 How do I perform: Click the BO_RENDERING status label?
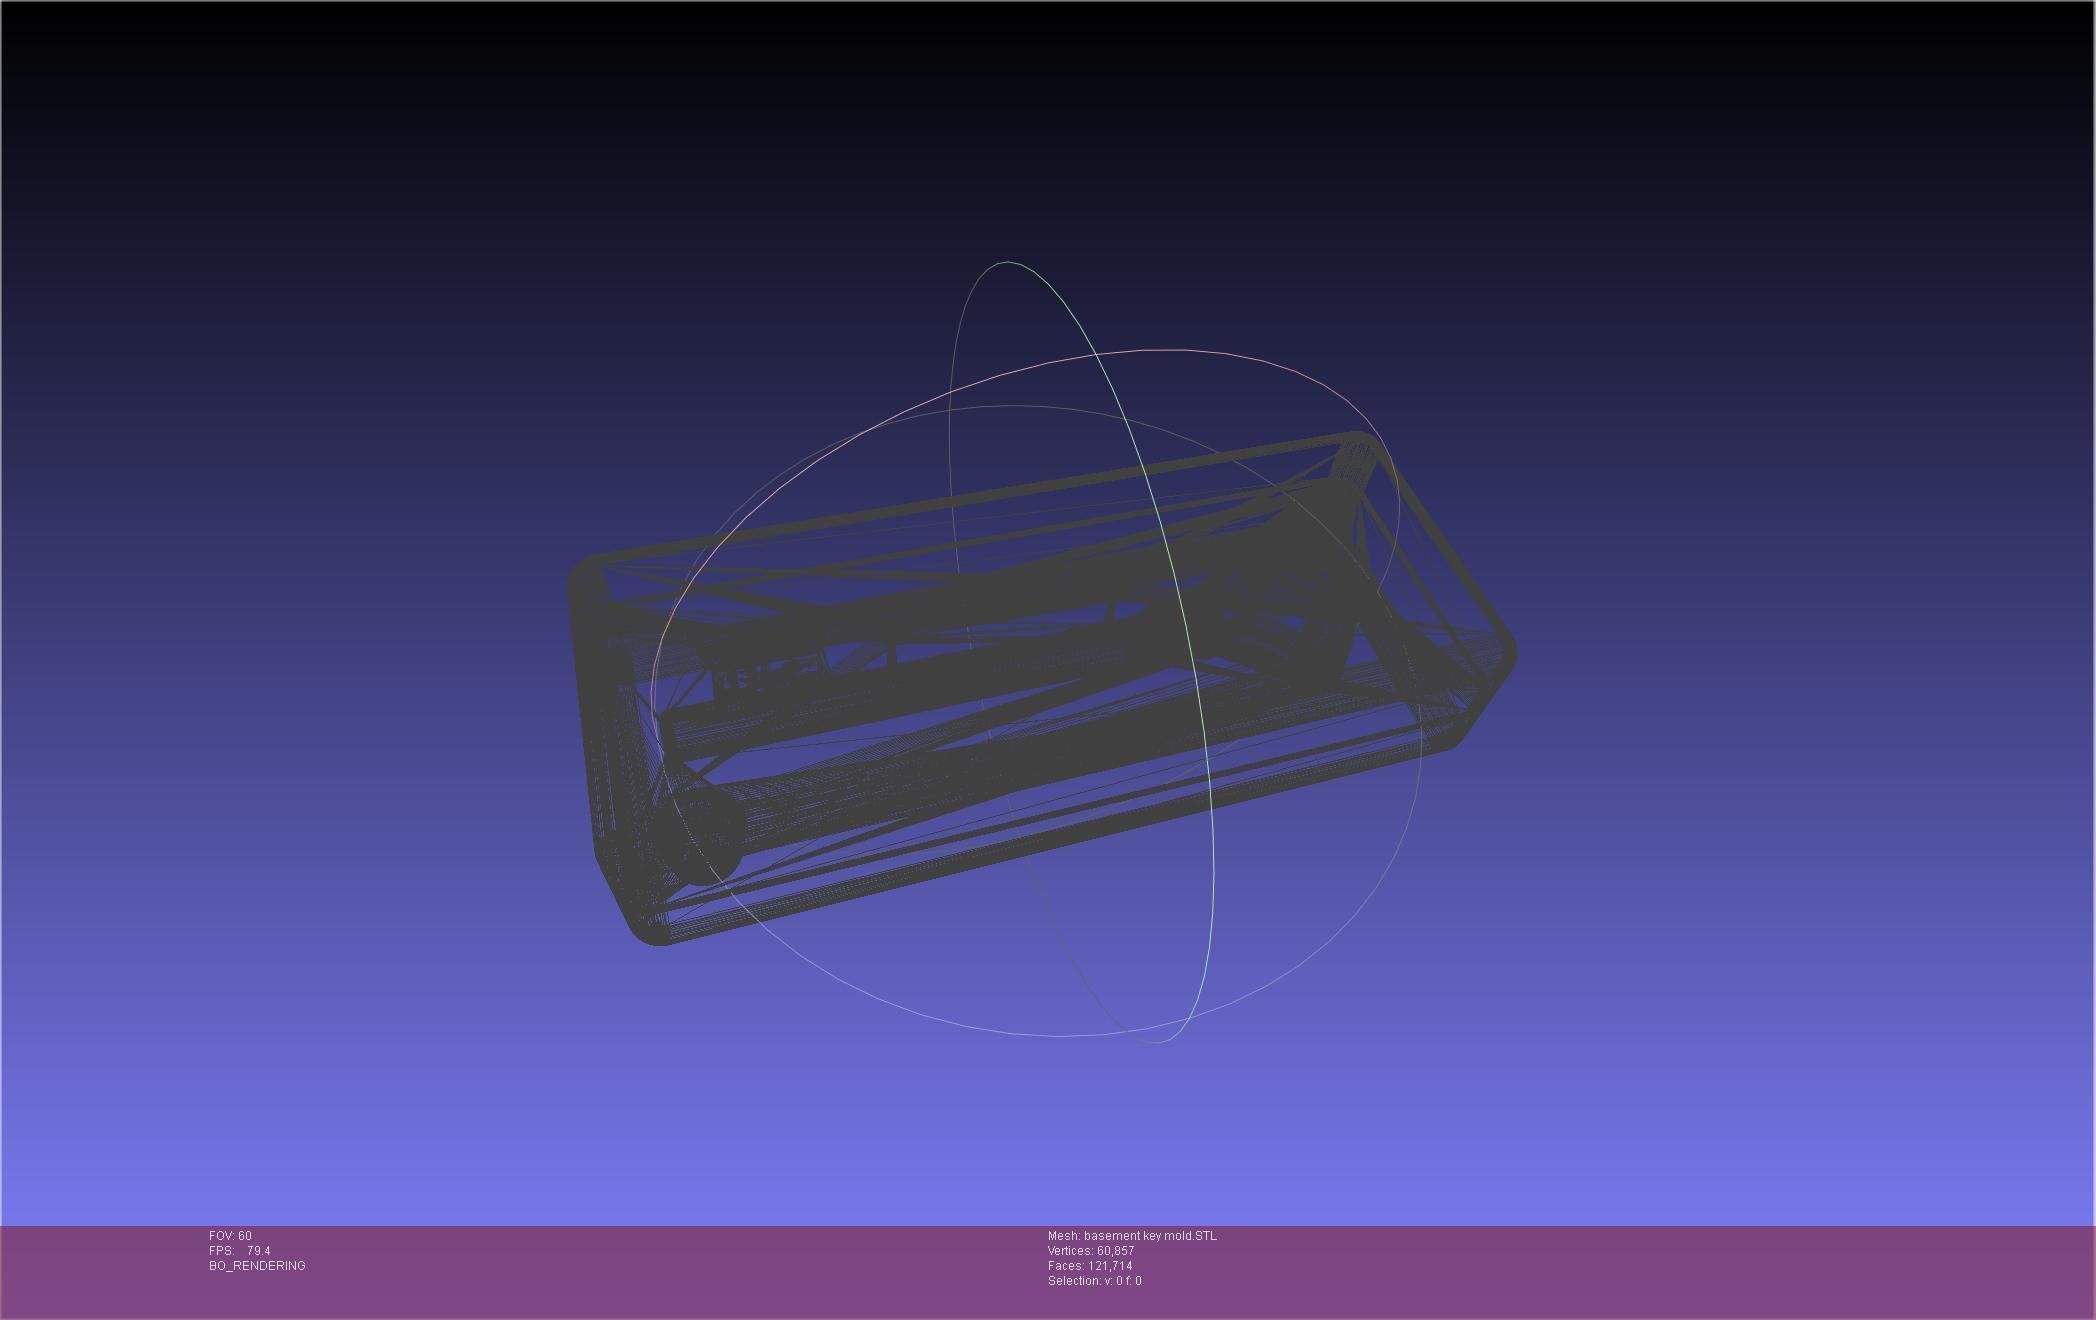click(257, 1266)
